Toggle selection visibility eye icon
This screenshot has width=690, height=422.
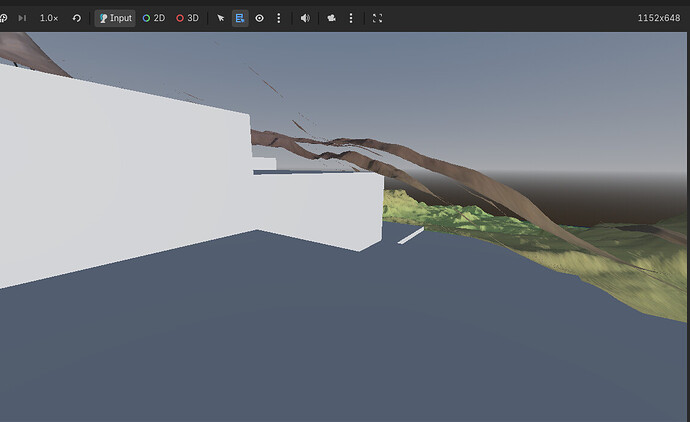point(260,18)
